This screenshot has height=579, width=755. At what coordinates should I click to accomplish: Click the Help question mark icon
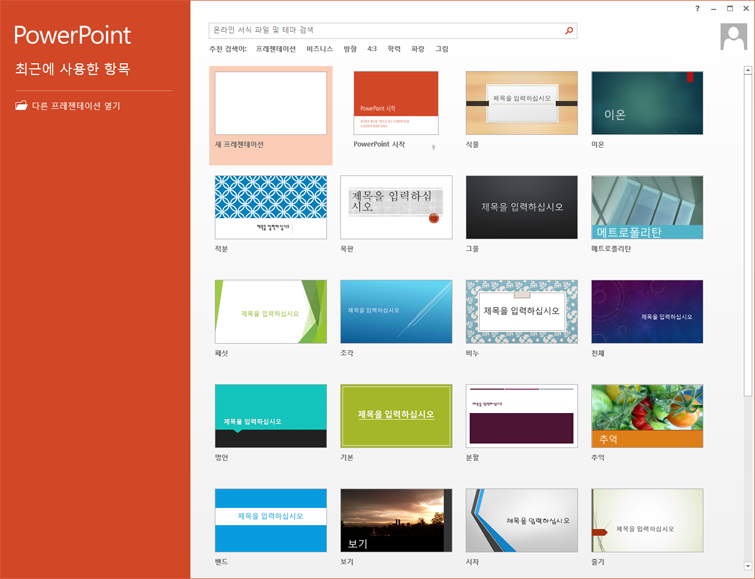697,9
